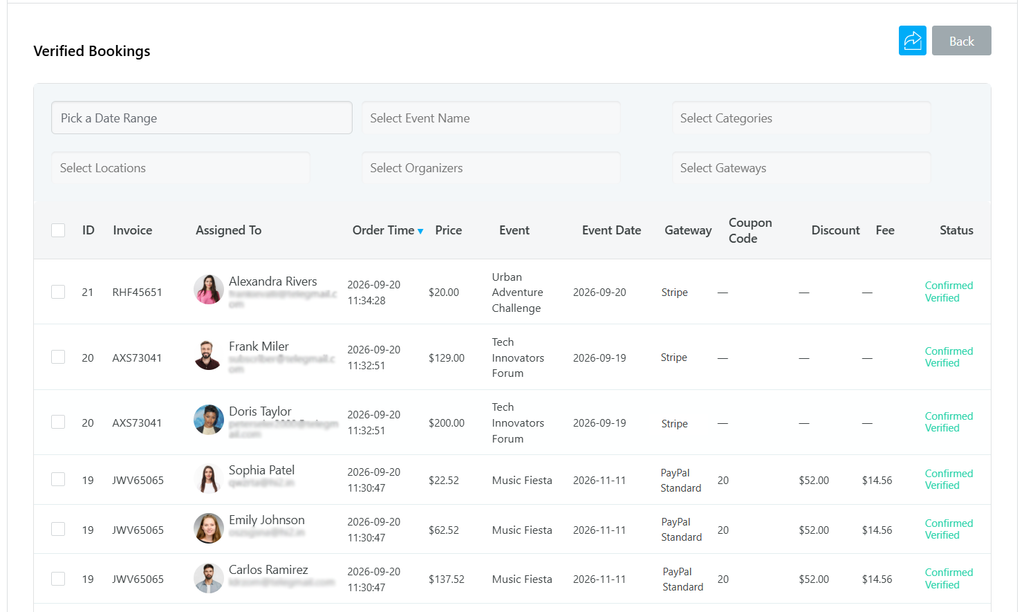Check the box for Doris Taylor booking

[58, 422]
